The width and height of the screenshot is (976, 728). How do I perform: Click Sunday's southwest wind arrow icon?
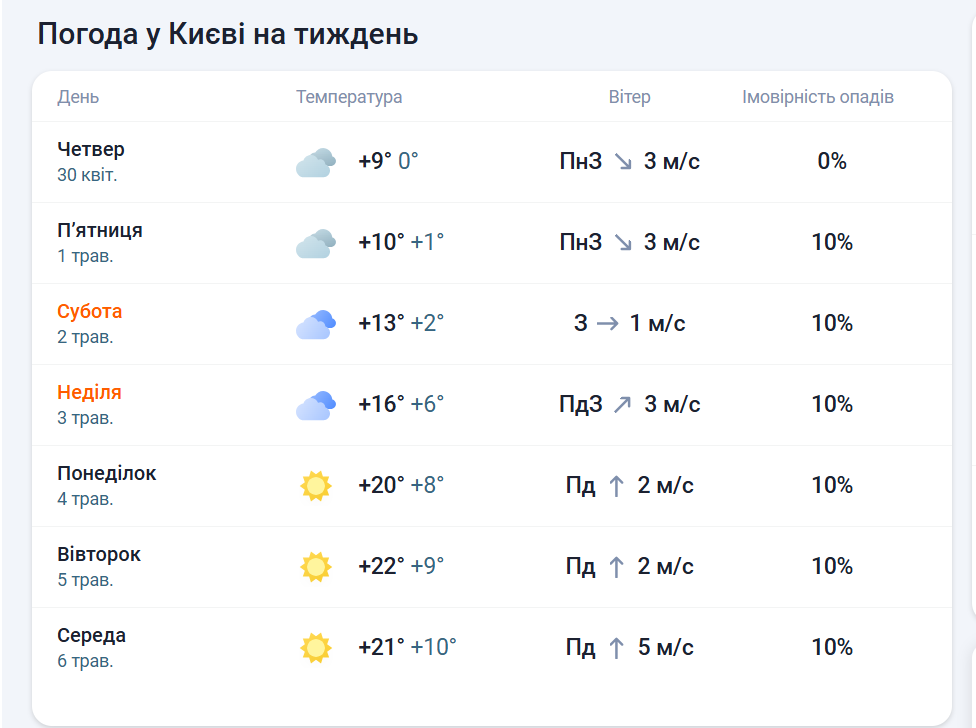coord(623,405)
